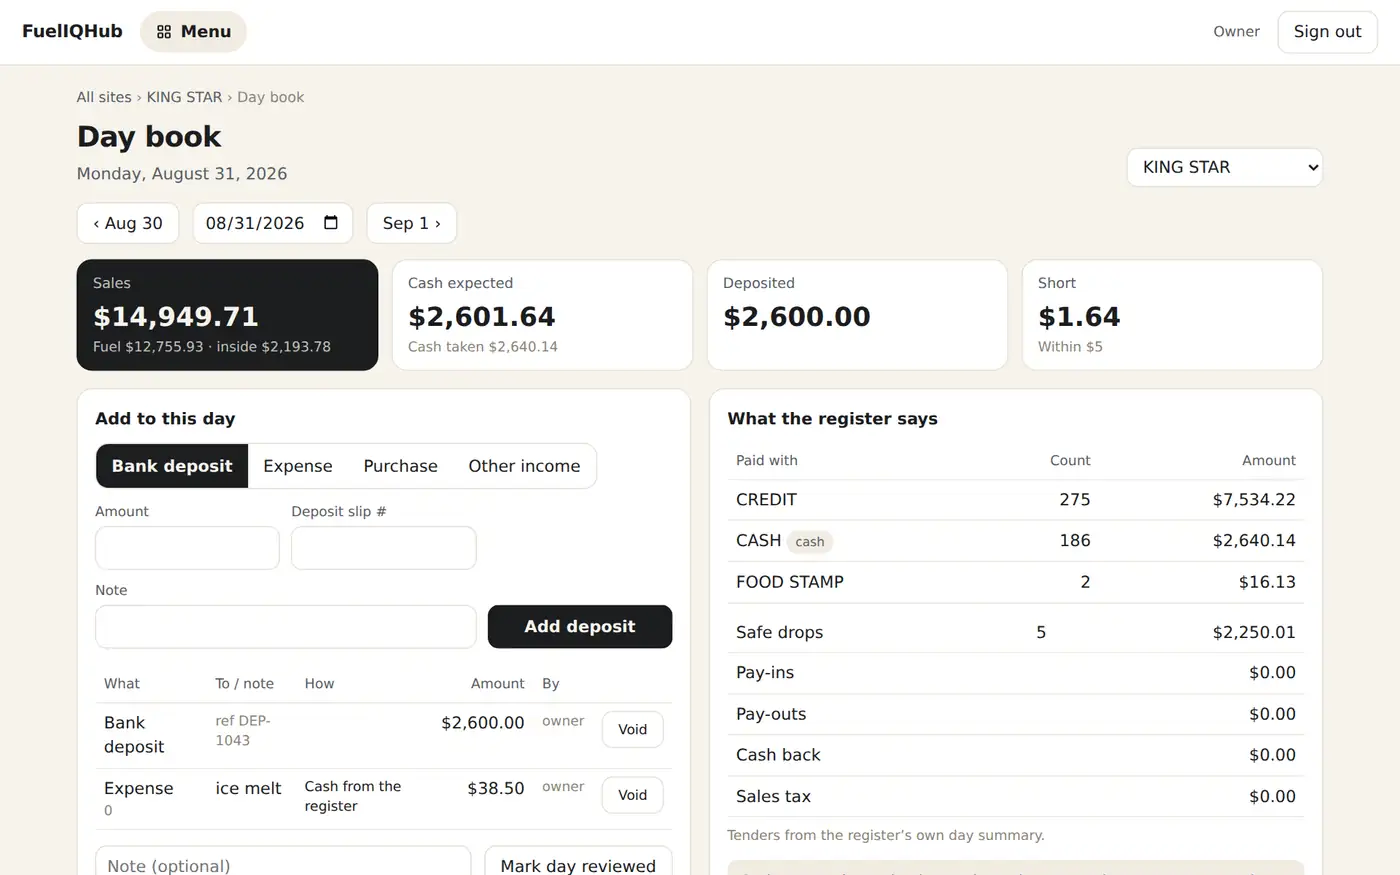
Task: Open the Menu grid icon
Action: 164,32
